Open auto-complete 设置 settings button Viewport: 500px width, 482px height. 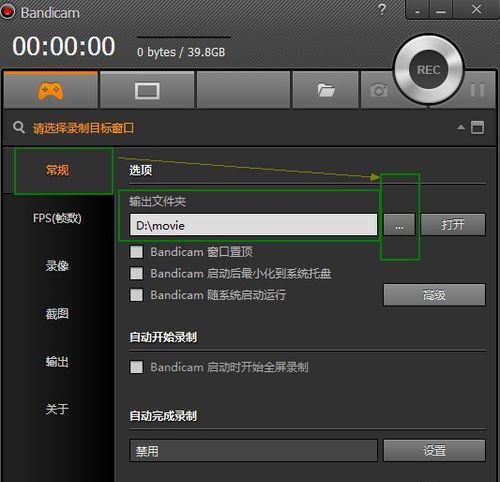434,450
